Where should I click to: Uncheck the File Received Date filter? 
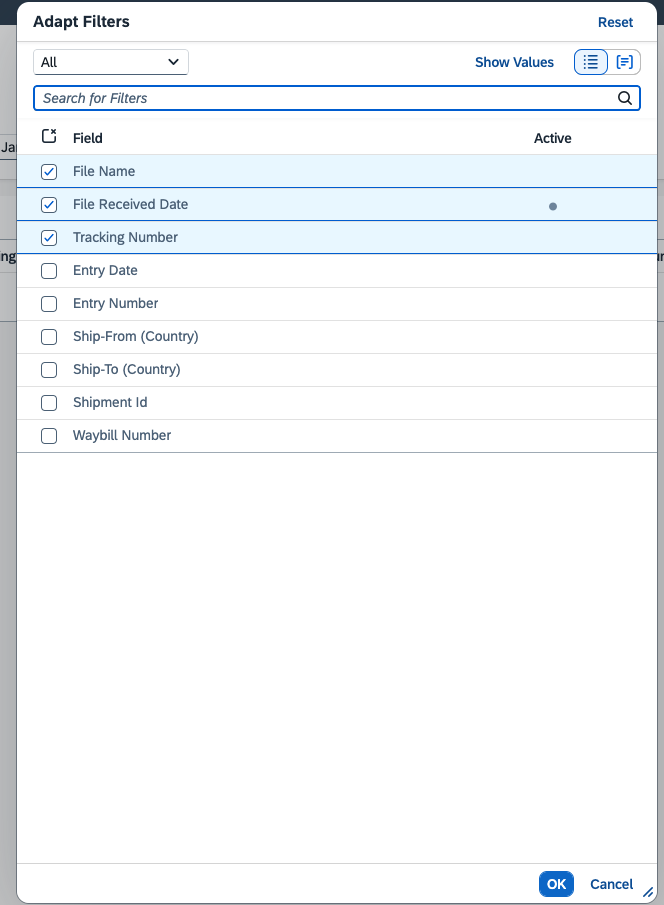point(48,204)
